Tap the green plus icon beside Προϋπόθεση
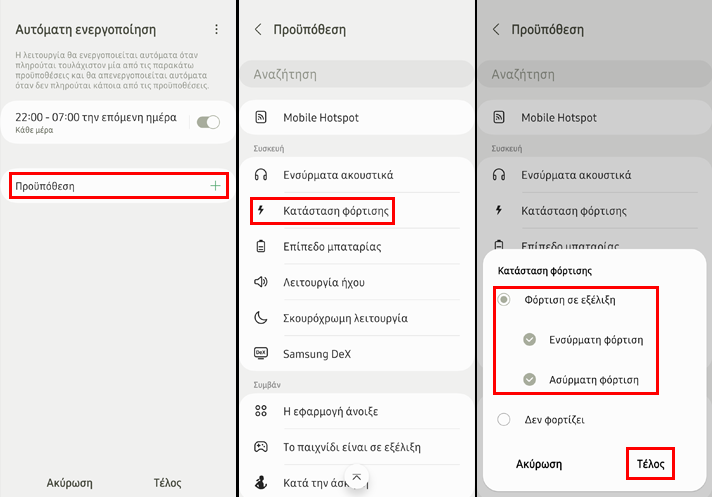 tap(215, 186)
